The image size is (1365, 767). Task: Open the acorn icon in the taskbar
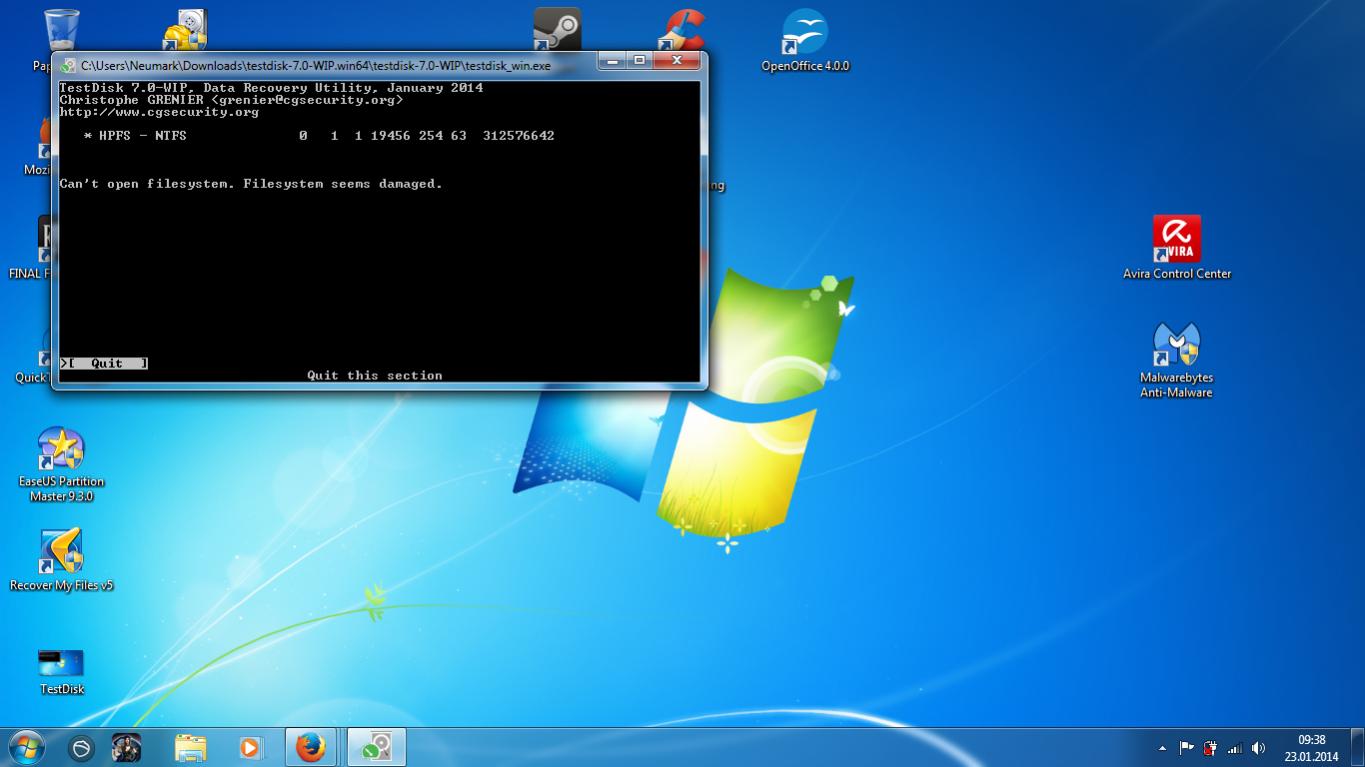point(82,748)
